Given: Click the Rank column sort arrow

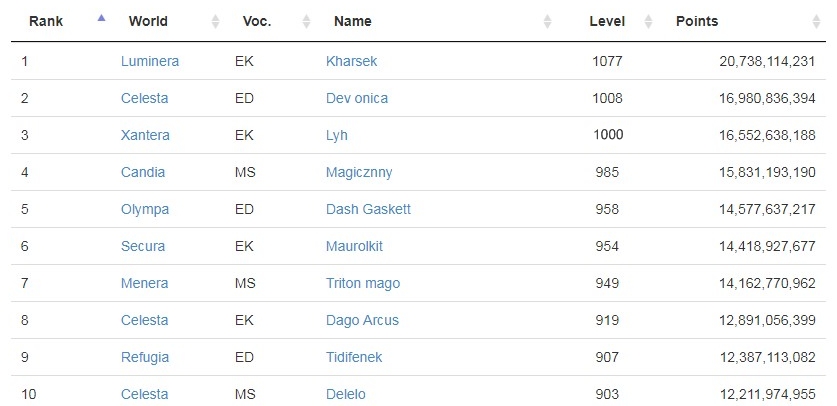Looking at the screenshot, I should click(100, 18).
